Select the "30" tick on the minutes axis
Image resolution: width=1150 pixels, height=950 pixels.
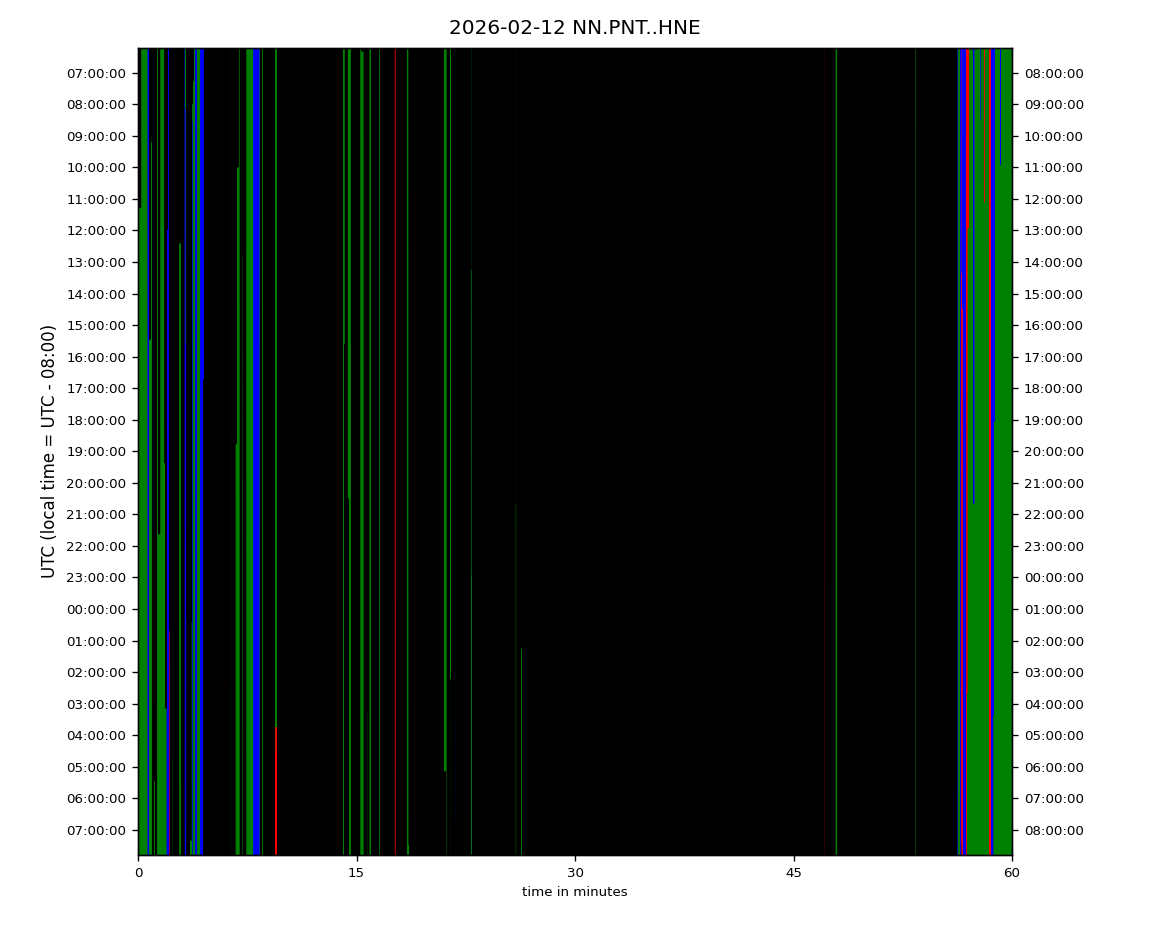point(575,872)
